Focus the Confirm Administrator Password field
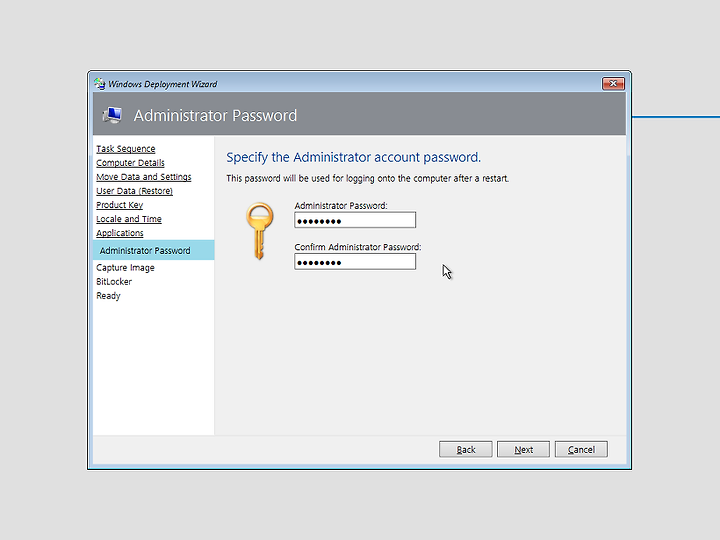Image resolution: width=720 pixels, height=540 pixels. tap(355, 262)
